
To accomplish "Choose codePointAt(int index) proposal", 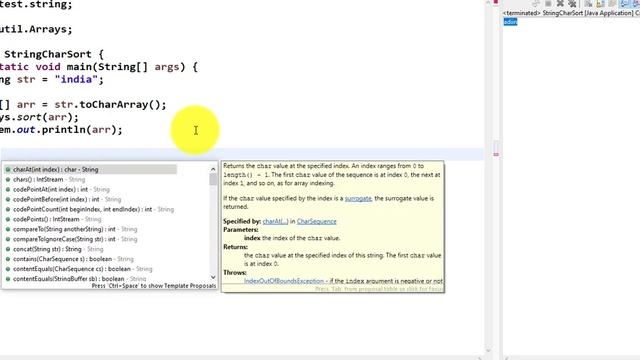I will [57, 189].
